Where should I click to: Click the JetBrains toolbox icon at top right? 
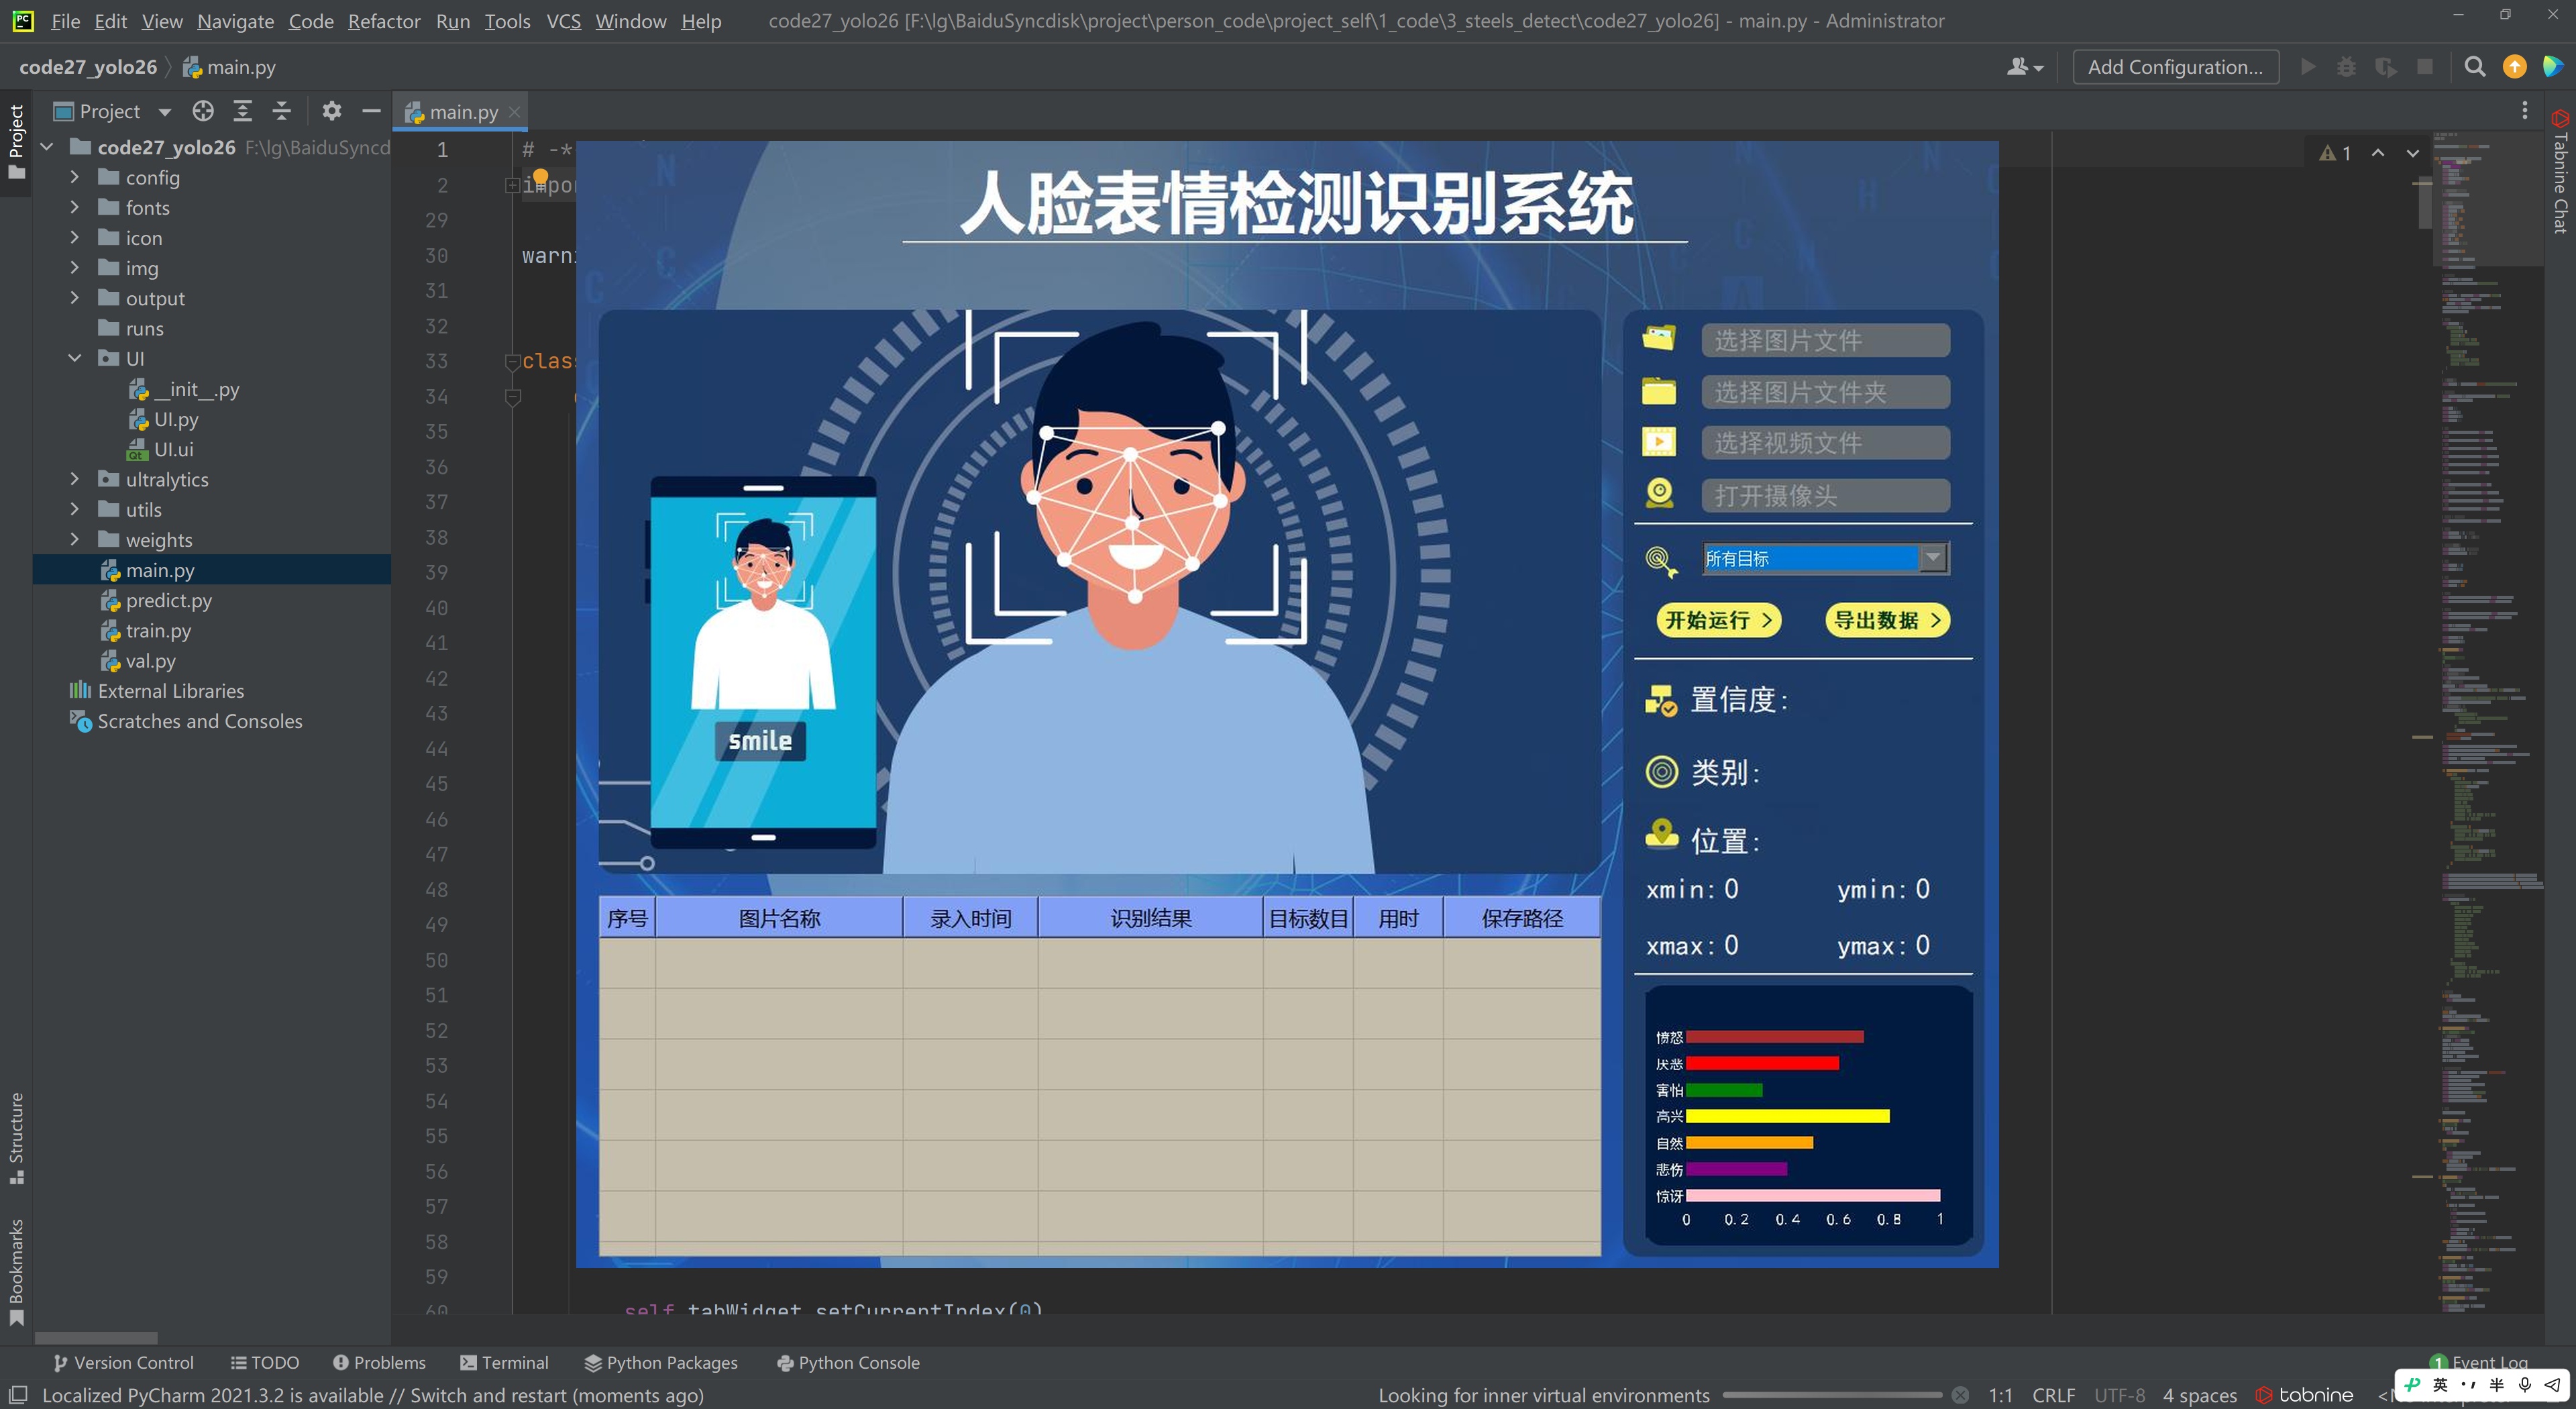pyautogui.click(x=2553, y=67)
